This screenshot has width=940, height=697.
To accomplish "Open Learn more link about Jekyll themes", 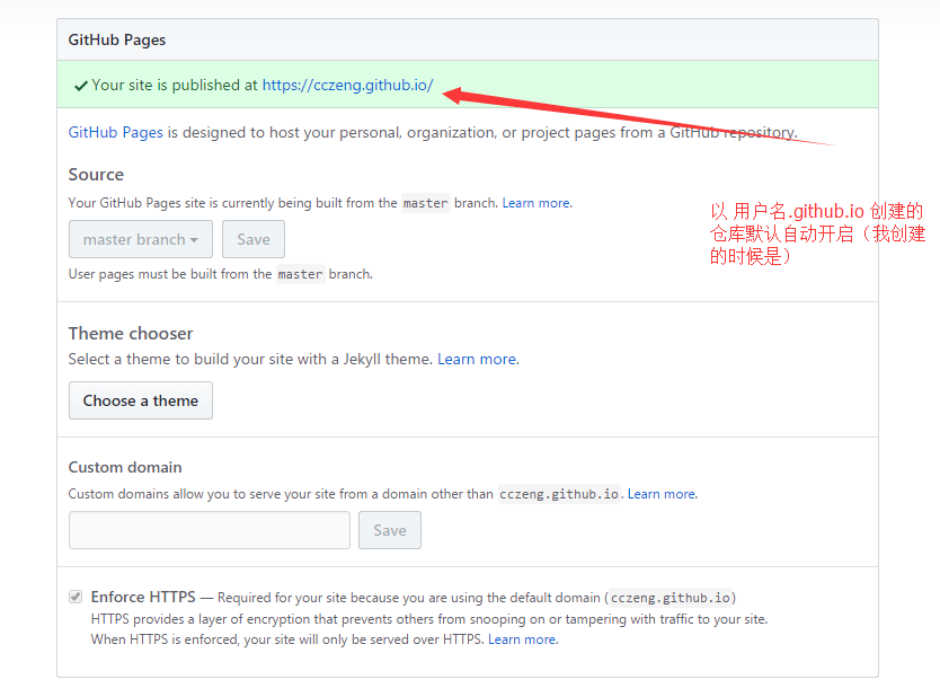I will 477,359.
